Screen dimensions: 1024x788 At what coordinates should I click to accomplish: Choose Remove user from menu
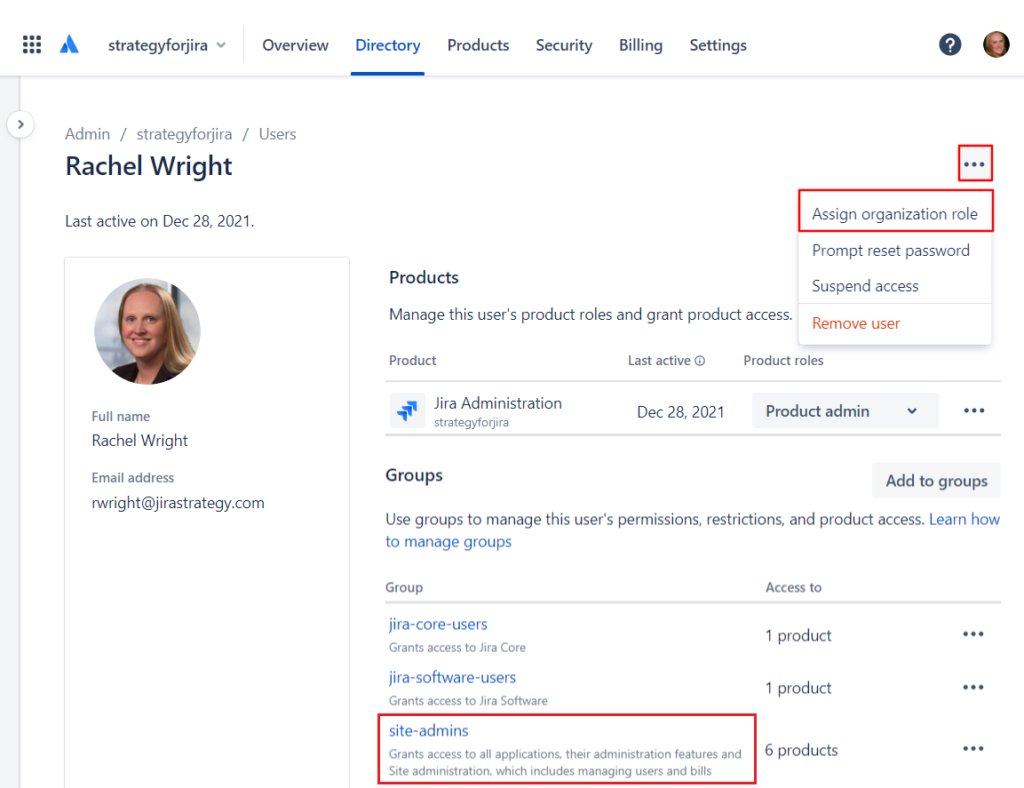(x=856, y=323)
